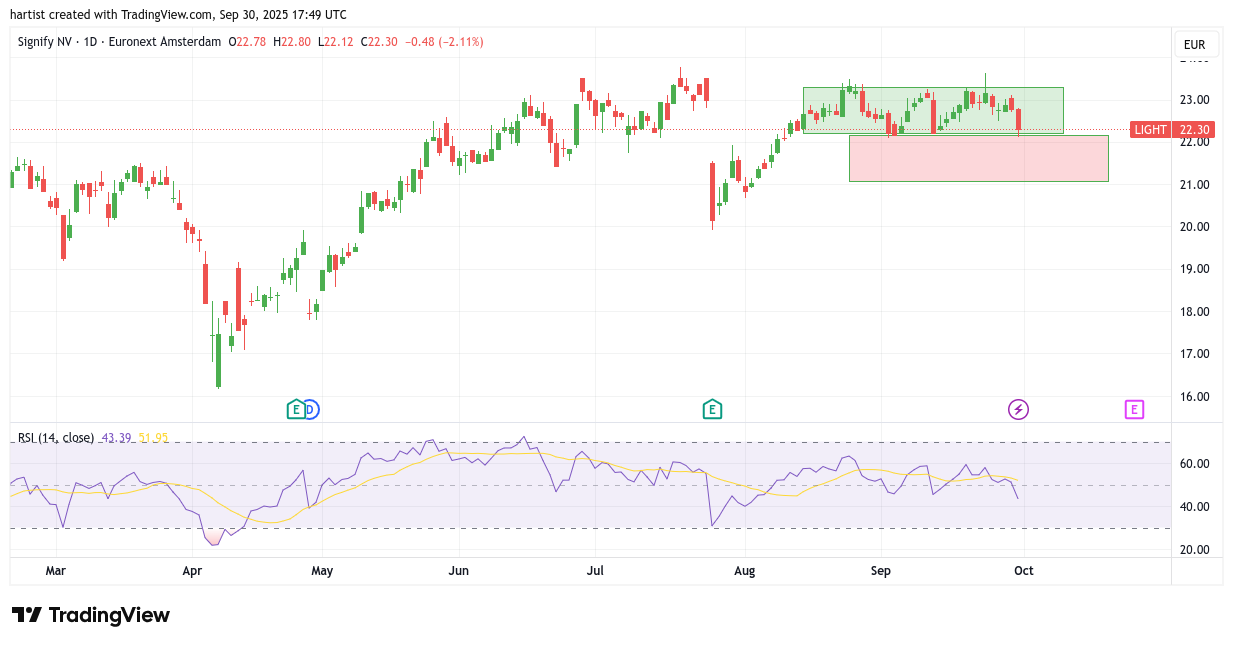The image size is (1233, 645).
Task: Click the 23.00 label on the price axis
Action: pos(1194,100)
